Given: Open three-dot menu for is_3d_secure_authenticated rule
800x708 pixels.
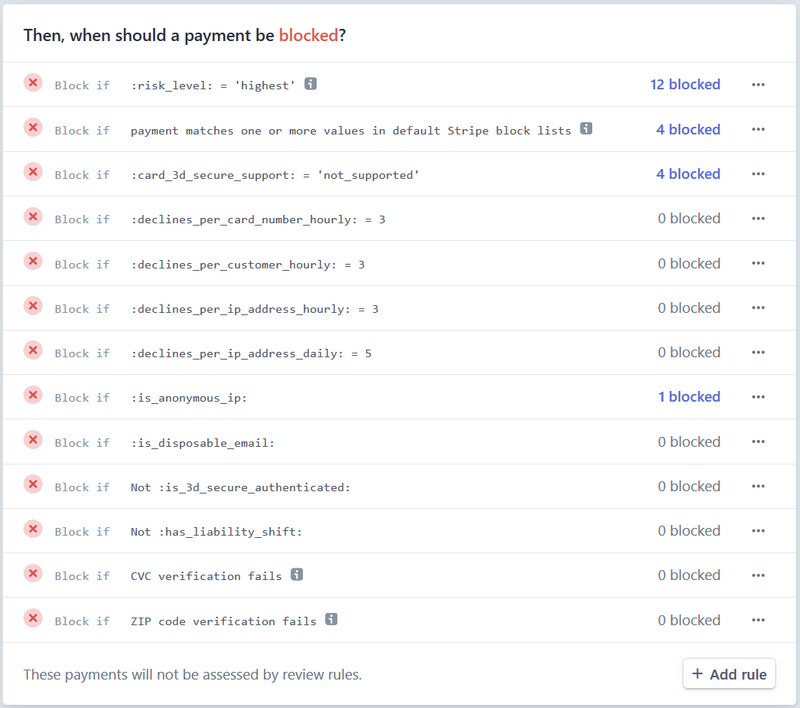Looking at the screenshot, I should [x=758, y=486].
